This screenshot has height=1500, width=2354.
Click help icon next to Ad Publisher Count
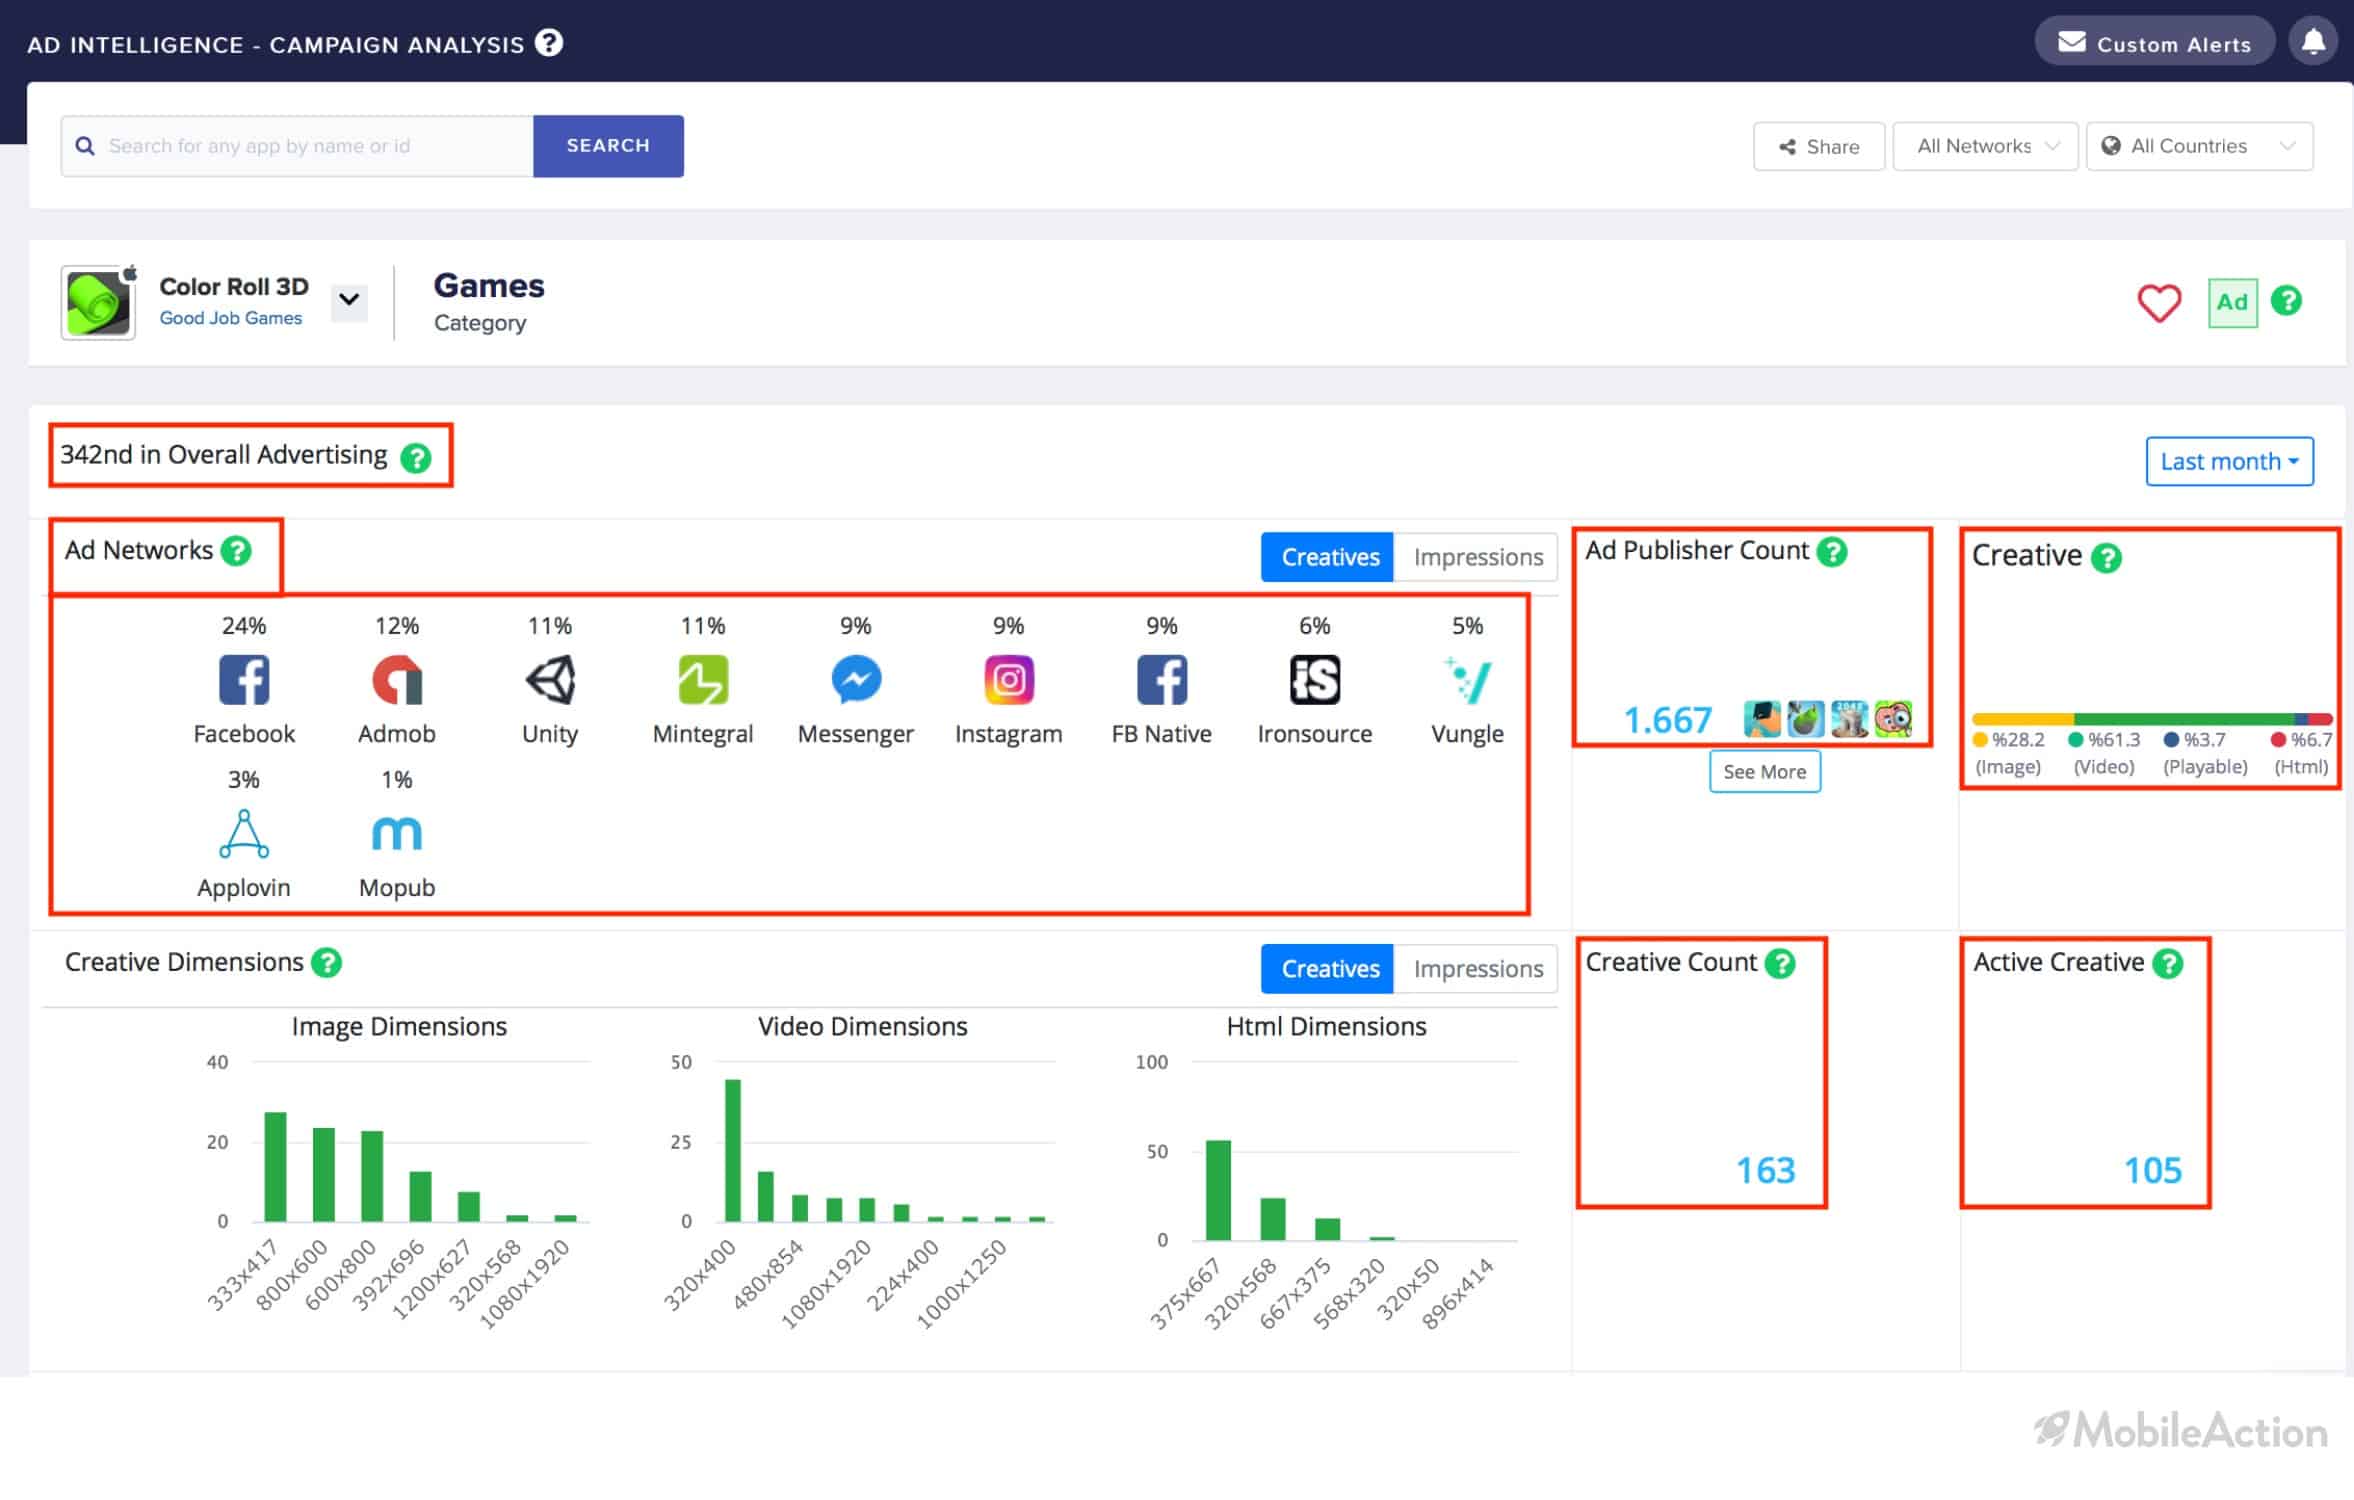1832,552
